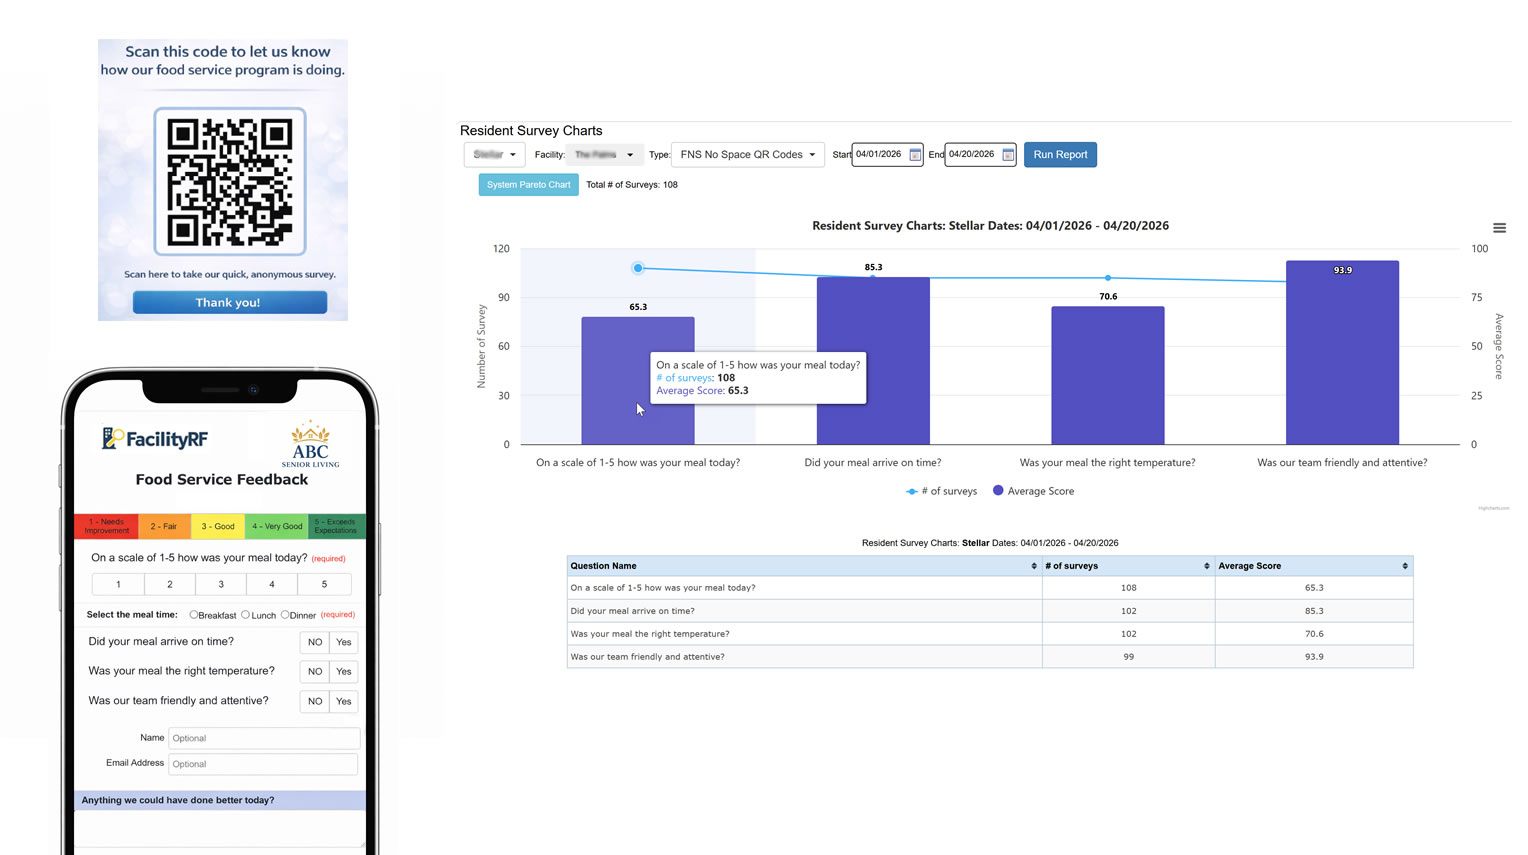Click the Question Name column header text

pos(604,566)
